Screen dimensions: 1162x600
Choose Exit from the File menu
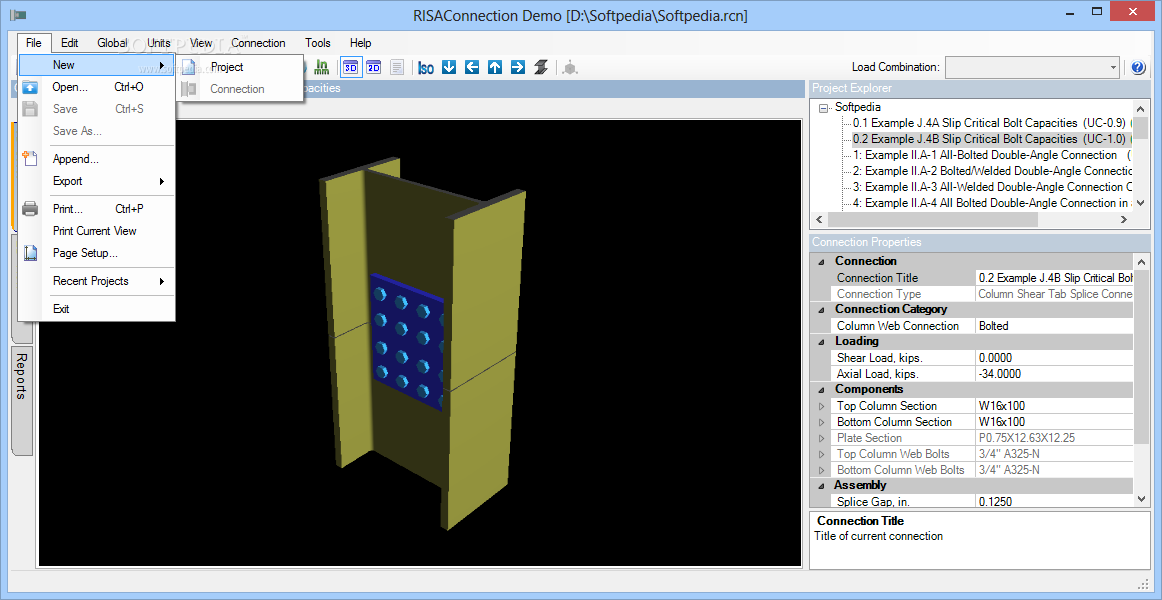pos(97,309)
